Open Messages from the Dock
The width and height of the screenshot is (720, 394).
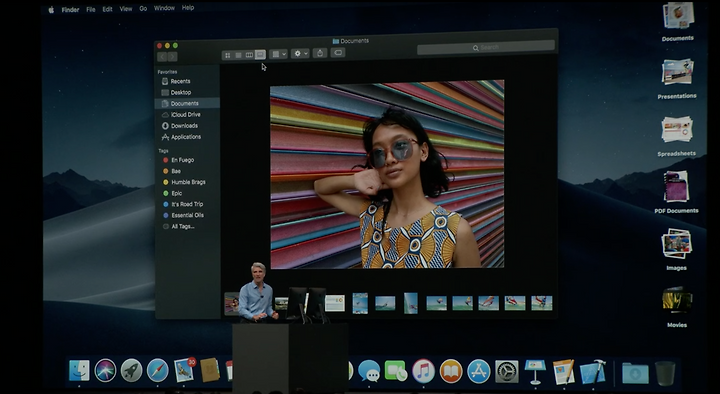coord(369,371)
